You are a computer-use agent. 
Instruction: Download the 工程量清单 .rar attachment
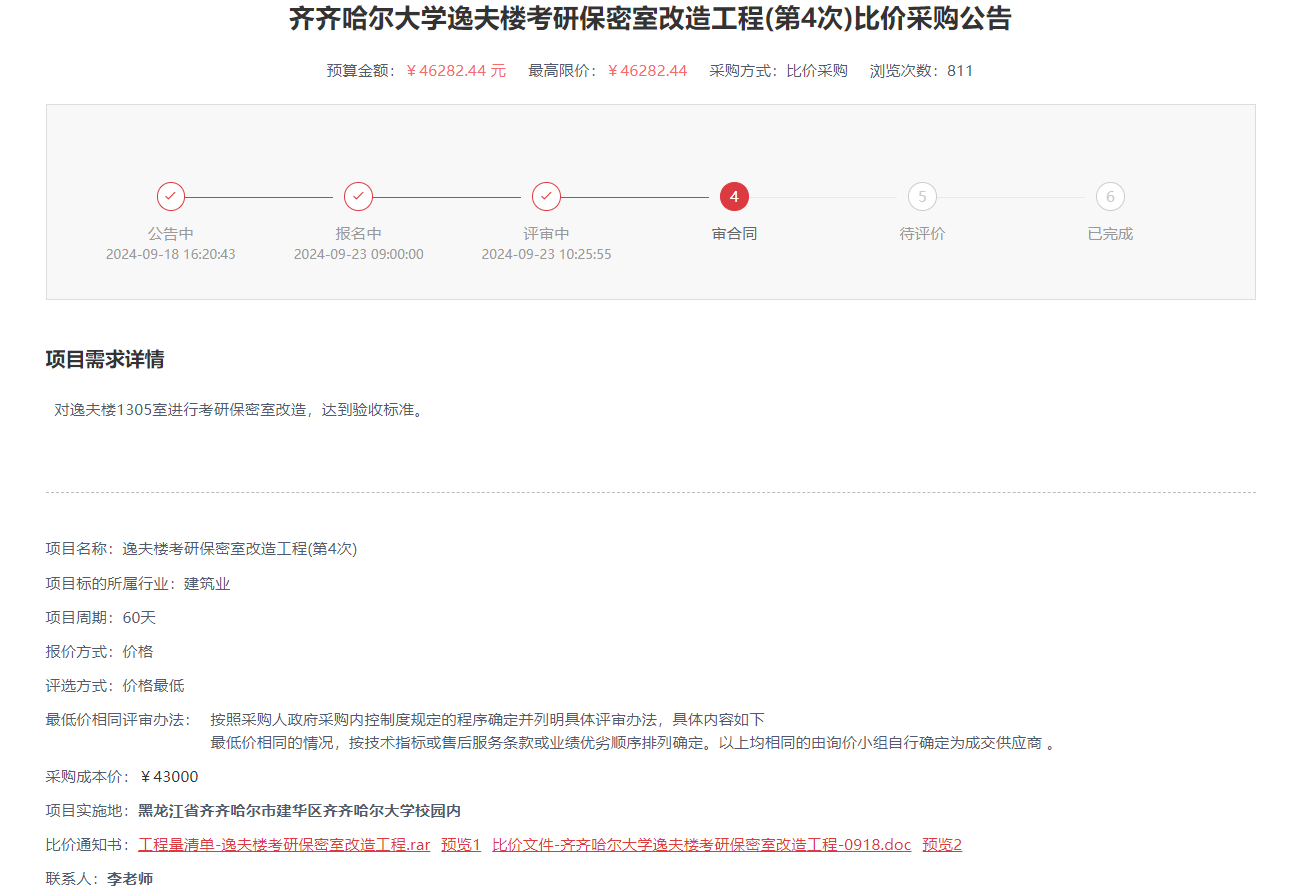click(284, 845)
